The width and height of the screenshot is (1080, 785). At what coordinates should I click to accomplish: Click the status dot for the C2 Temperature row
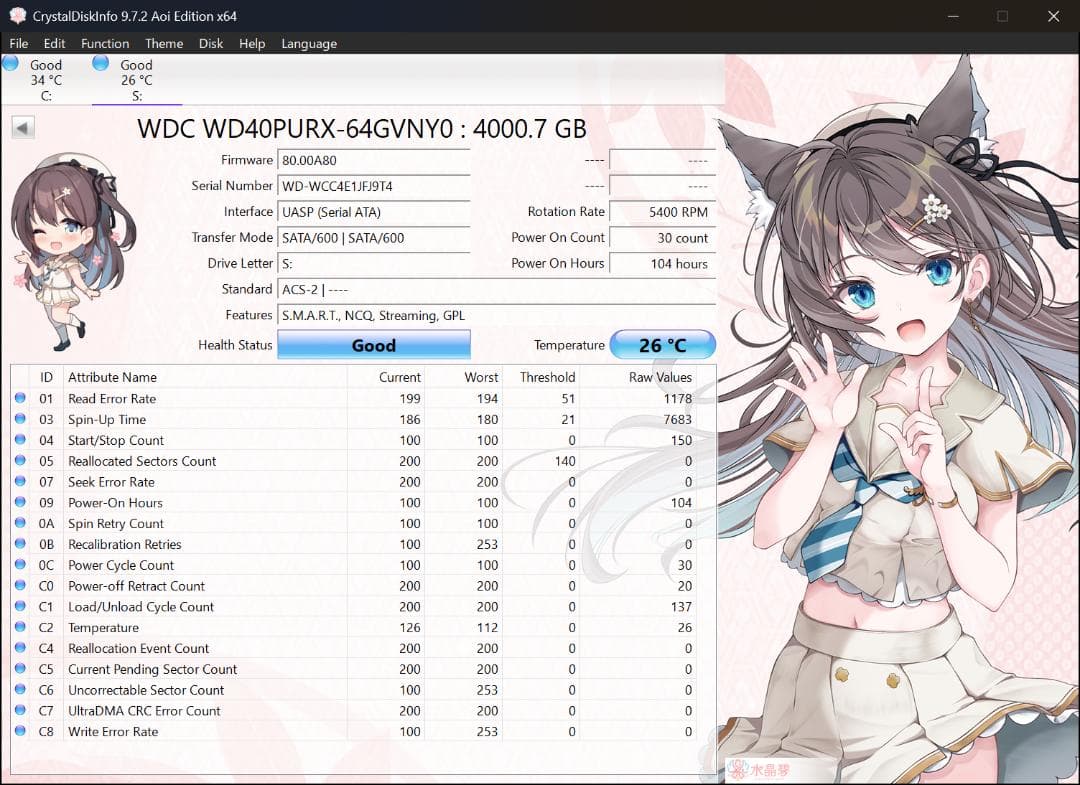20,627
